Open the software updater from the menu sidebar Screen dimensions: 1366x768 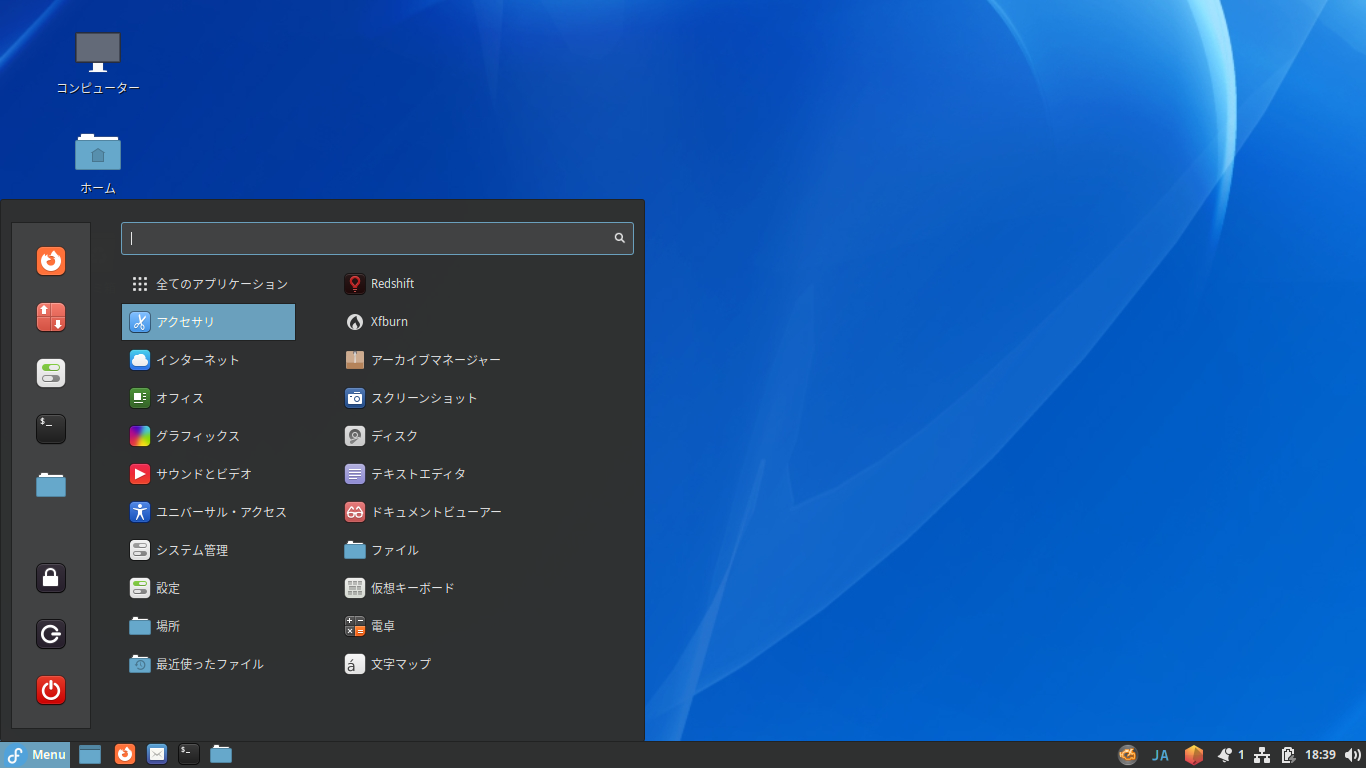pyautogui.click(x=50, y=317)
